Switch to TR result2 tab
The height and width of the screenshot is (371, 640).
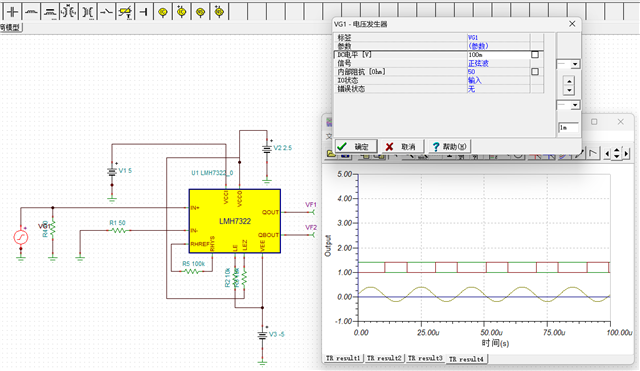[x=384, y=358]
